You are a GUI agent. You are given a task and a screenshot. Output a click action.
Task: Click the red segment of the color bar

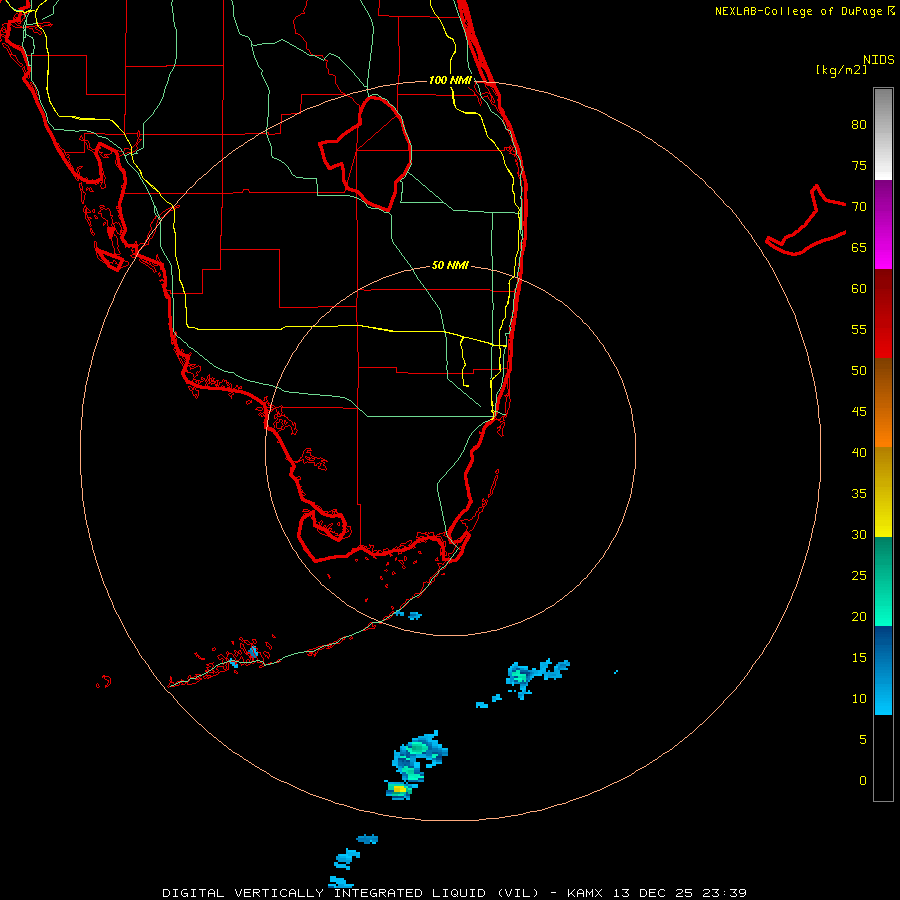[883, 313]
